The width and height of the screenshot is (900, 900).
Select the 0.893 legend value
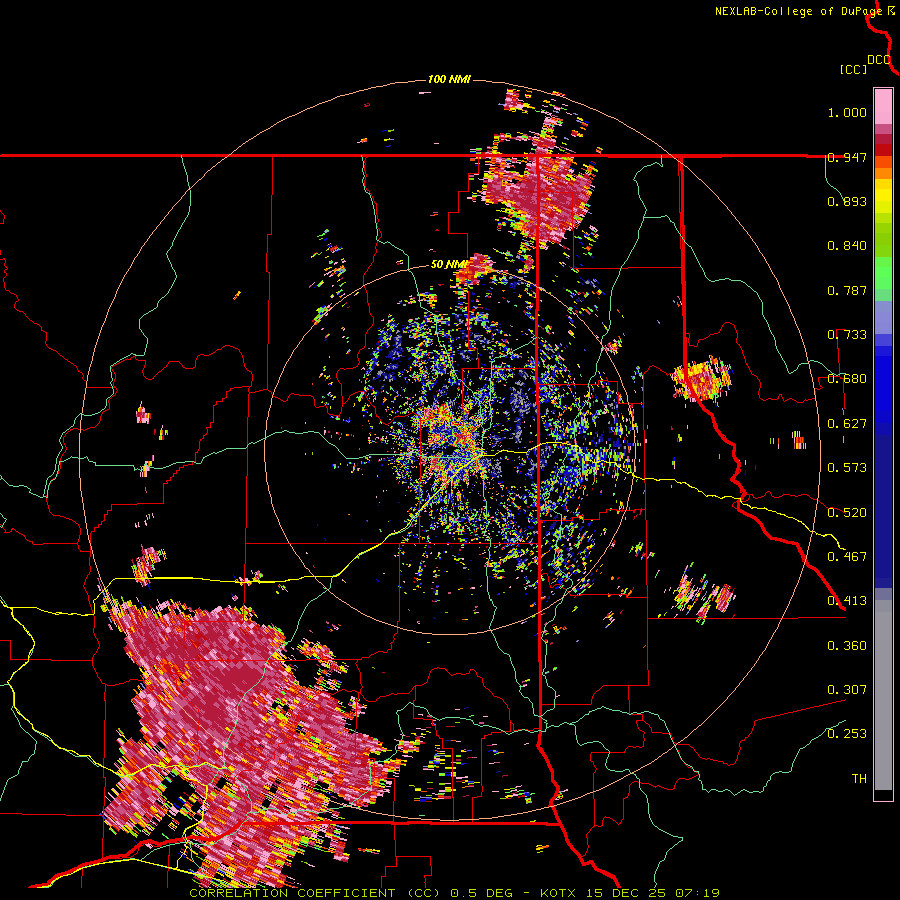(x=847, y=201)
